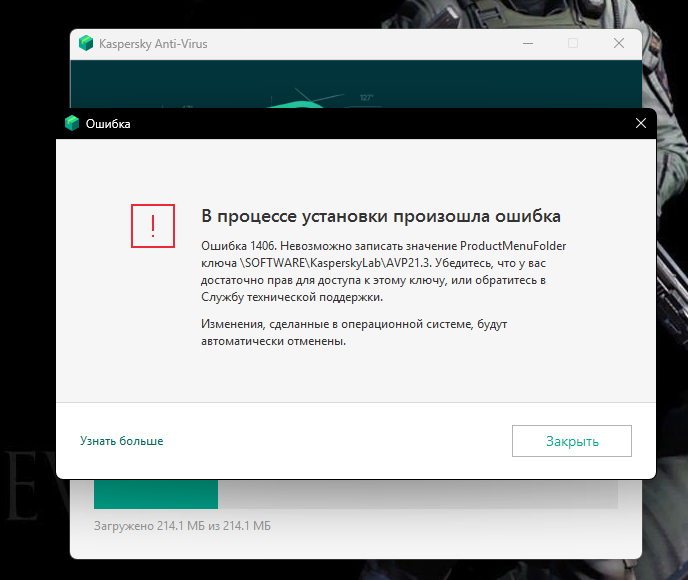688x580 pixels.
Task: Click the Kaspersky Anti-Virus title text
Action: click(153, 44)
